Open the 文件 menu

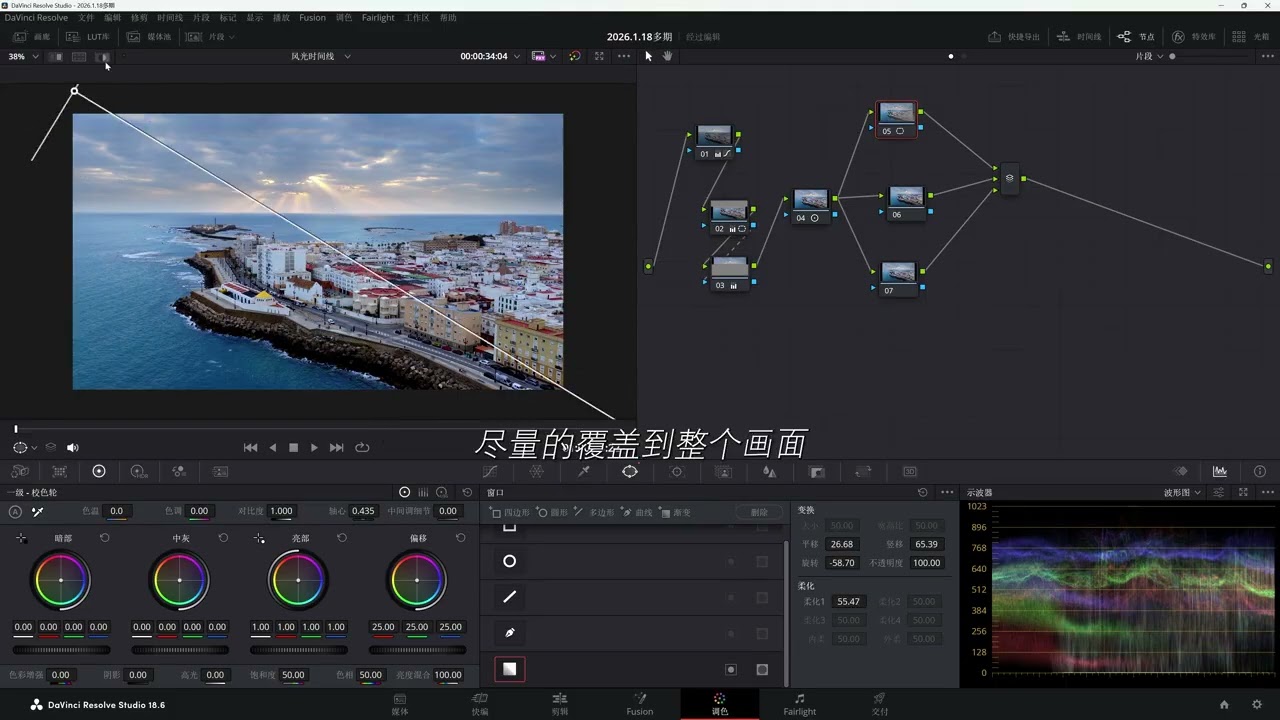pos(86,18)
